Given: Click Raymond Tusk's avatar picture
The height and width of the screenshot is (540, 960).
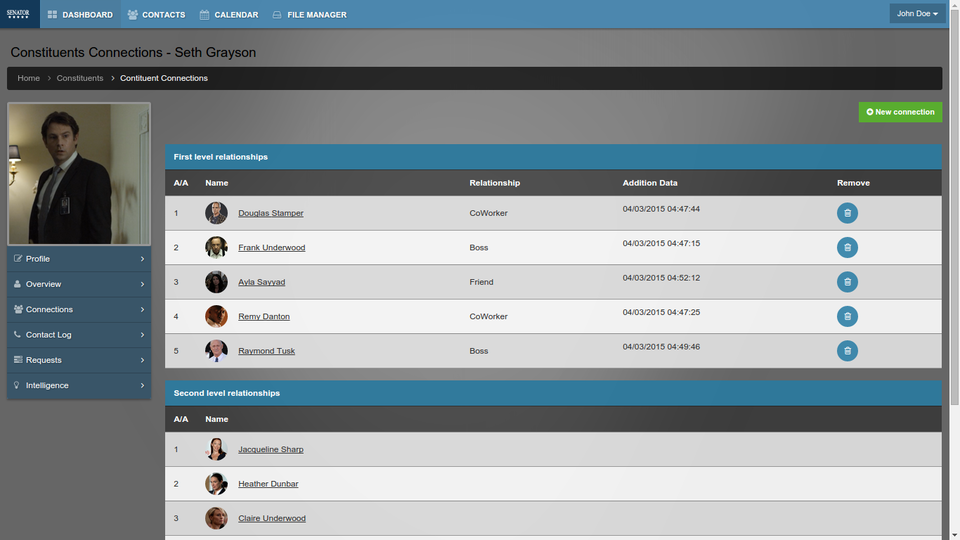Looking at the screenshot, I should [216, 351].
